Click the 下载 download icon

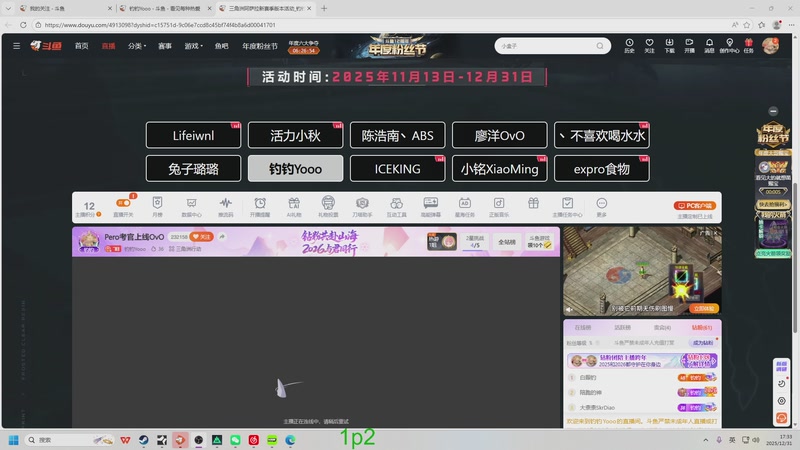669,45
